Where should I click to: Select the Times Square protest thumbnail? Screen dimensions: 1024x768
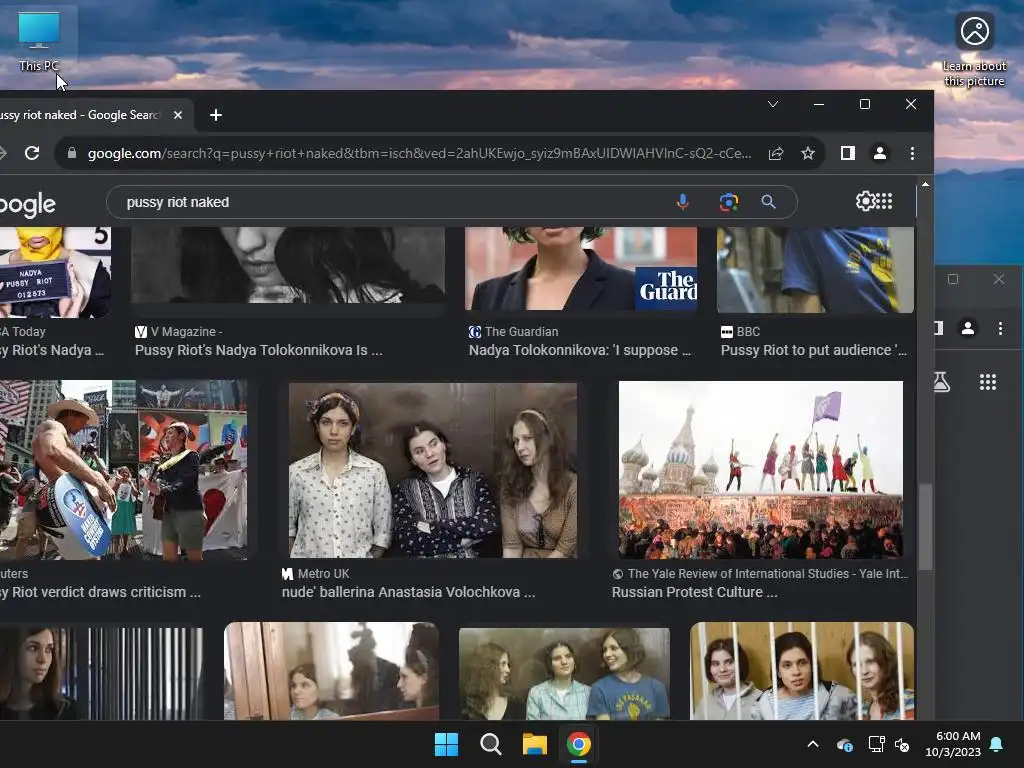(123, 470)
